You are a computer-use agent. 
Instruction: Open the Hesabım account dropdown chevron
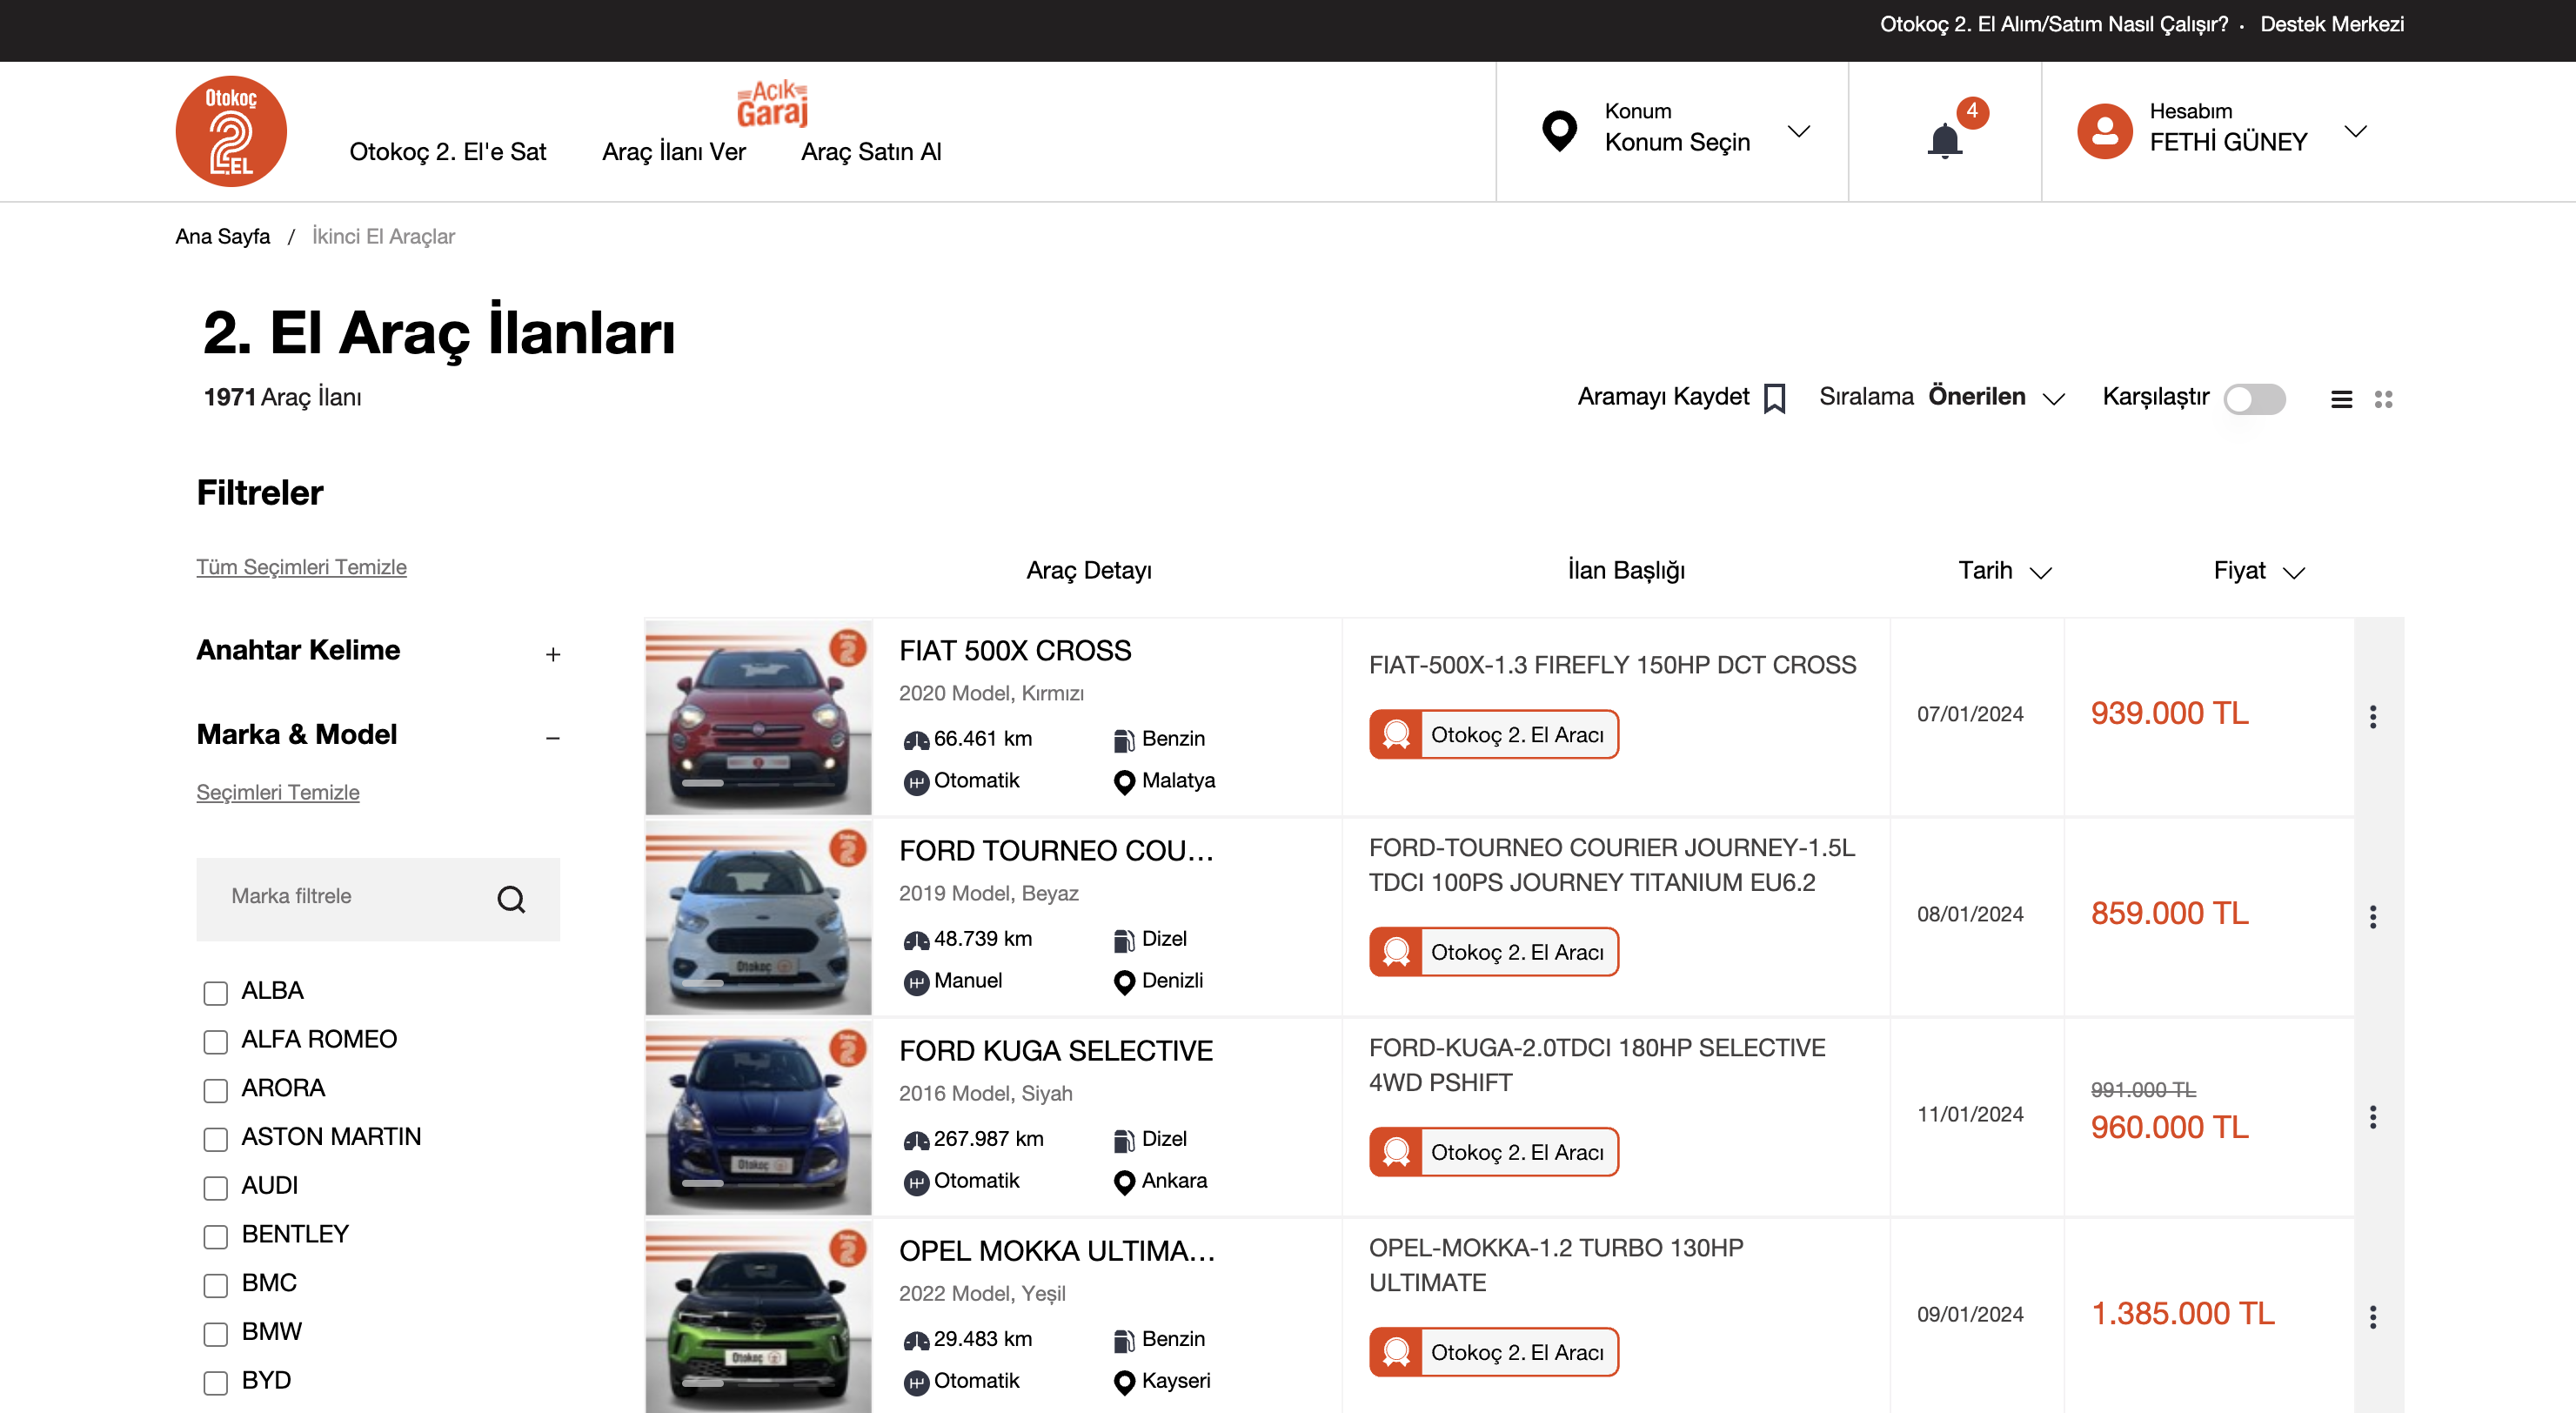[2356, 131]
